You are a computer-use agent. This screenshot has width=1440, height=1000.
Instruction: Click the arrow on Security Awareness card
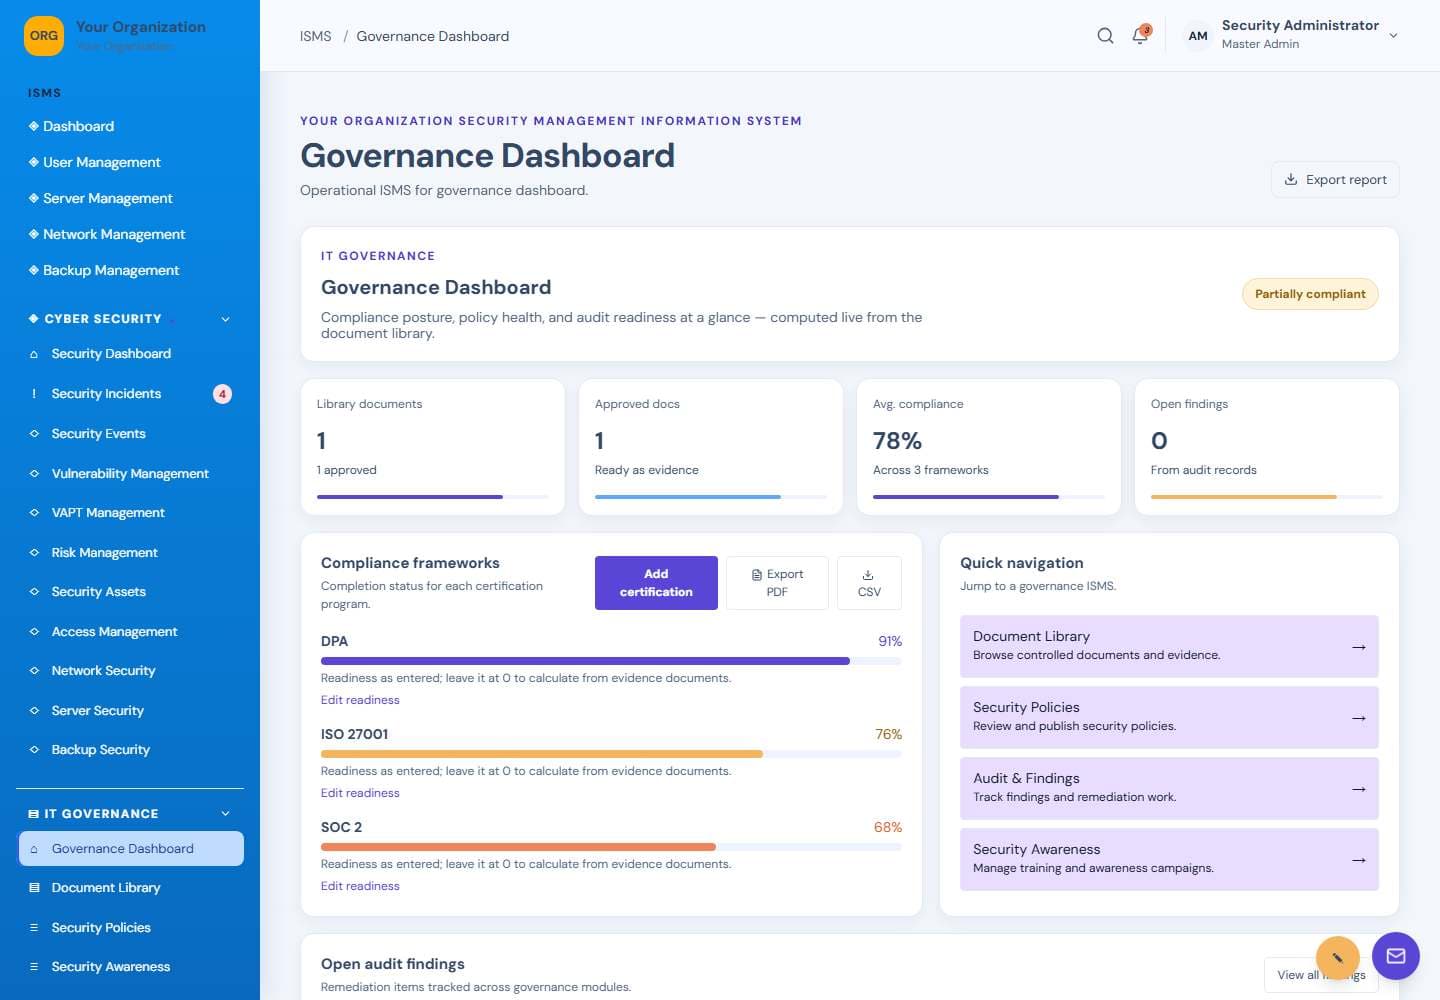(x=1358, y=860)
